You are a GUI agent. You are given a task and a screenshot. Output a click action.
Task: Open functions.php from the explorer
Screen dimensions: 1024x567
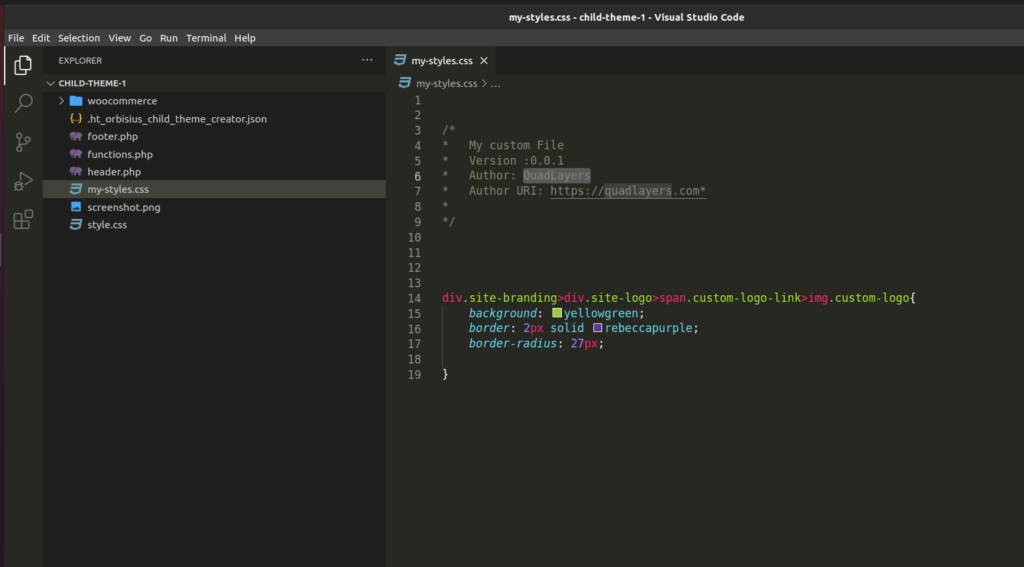pos(120,154)
